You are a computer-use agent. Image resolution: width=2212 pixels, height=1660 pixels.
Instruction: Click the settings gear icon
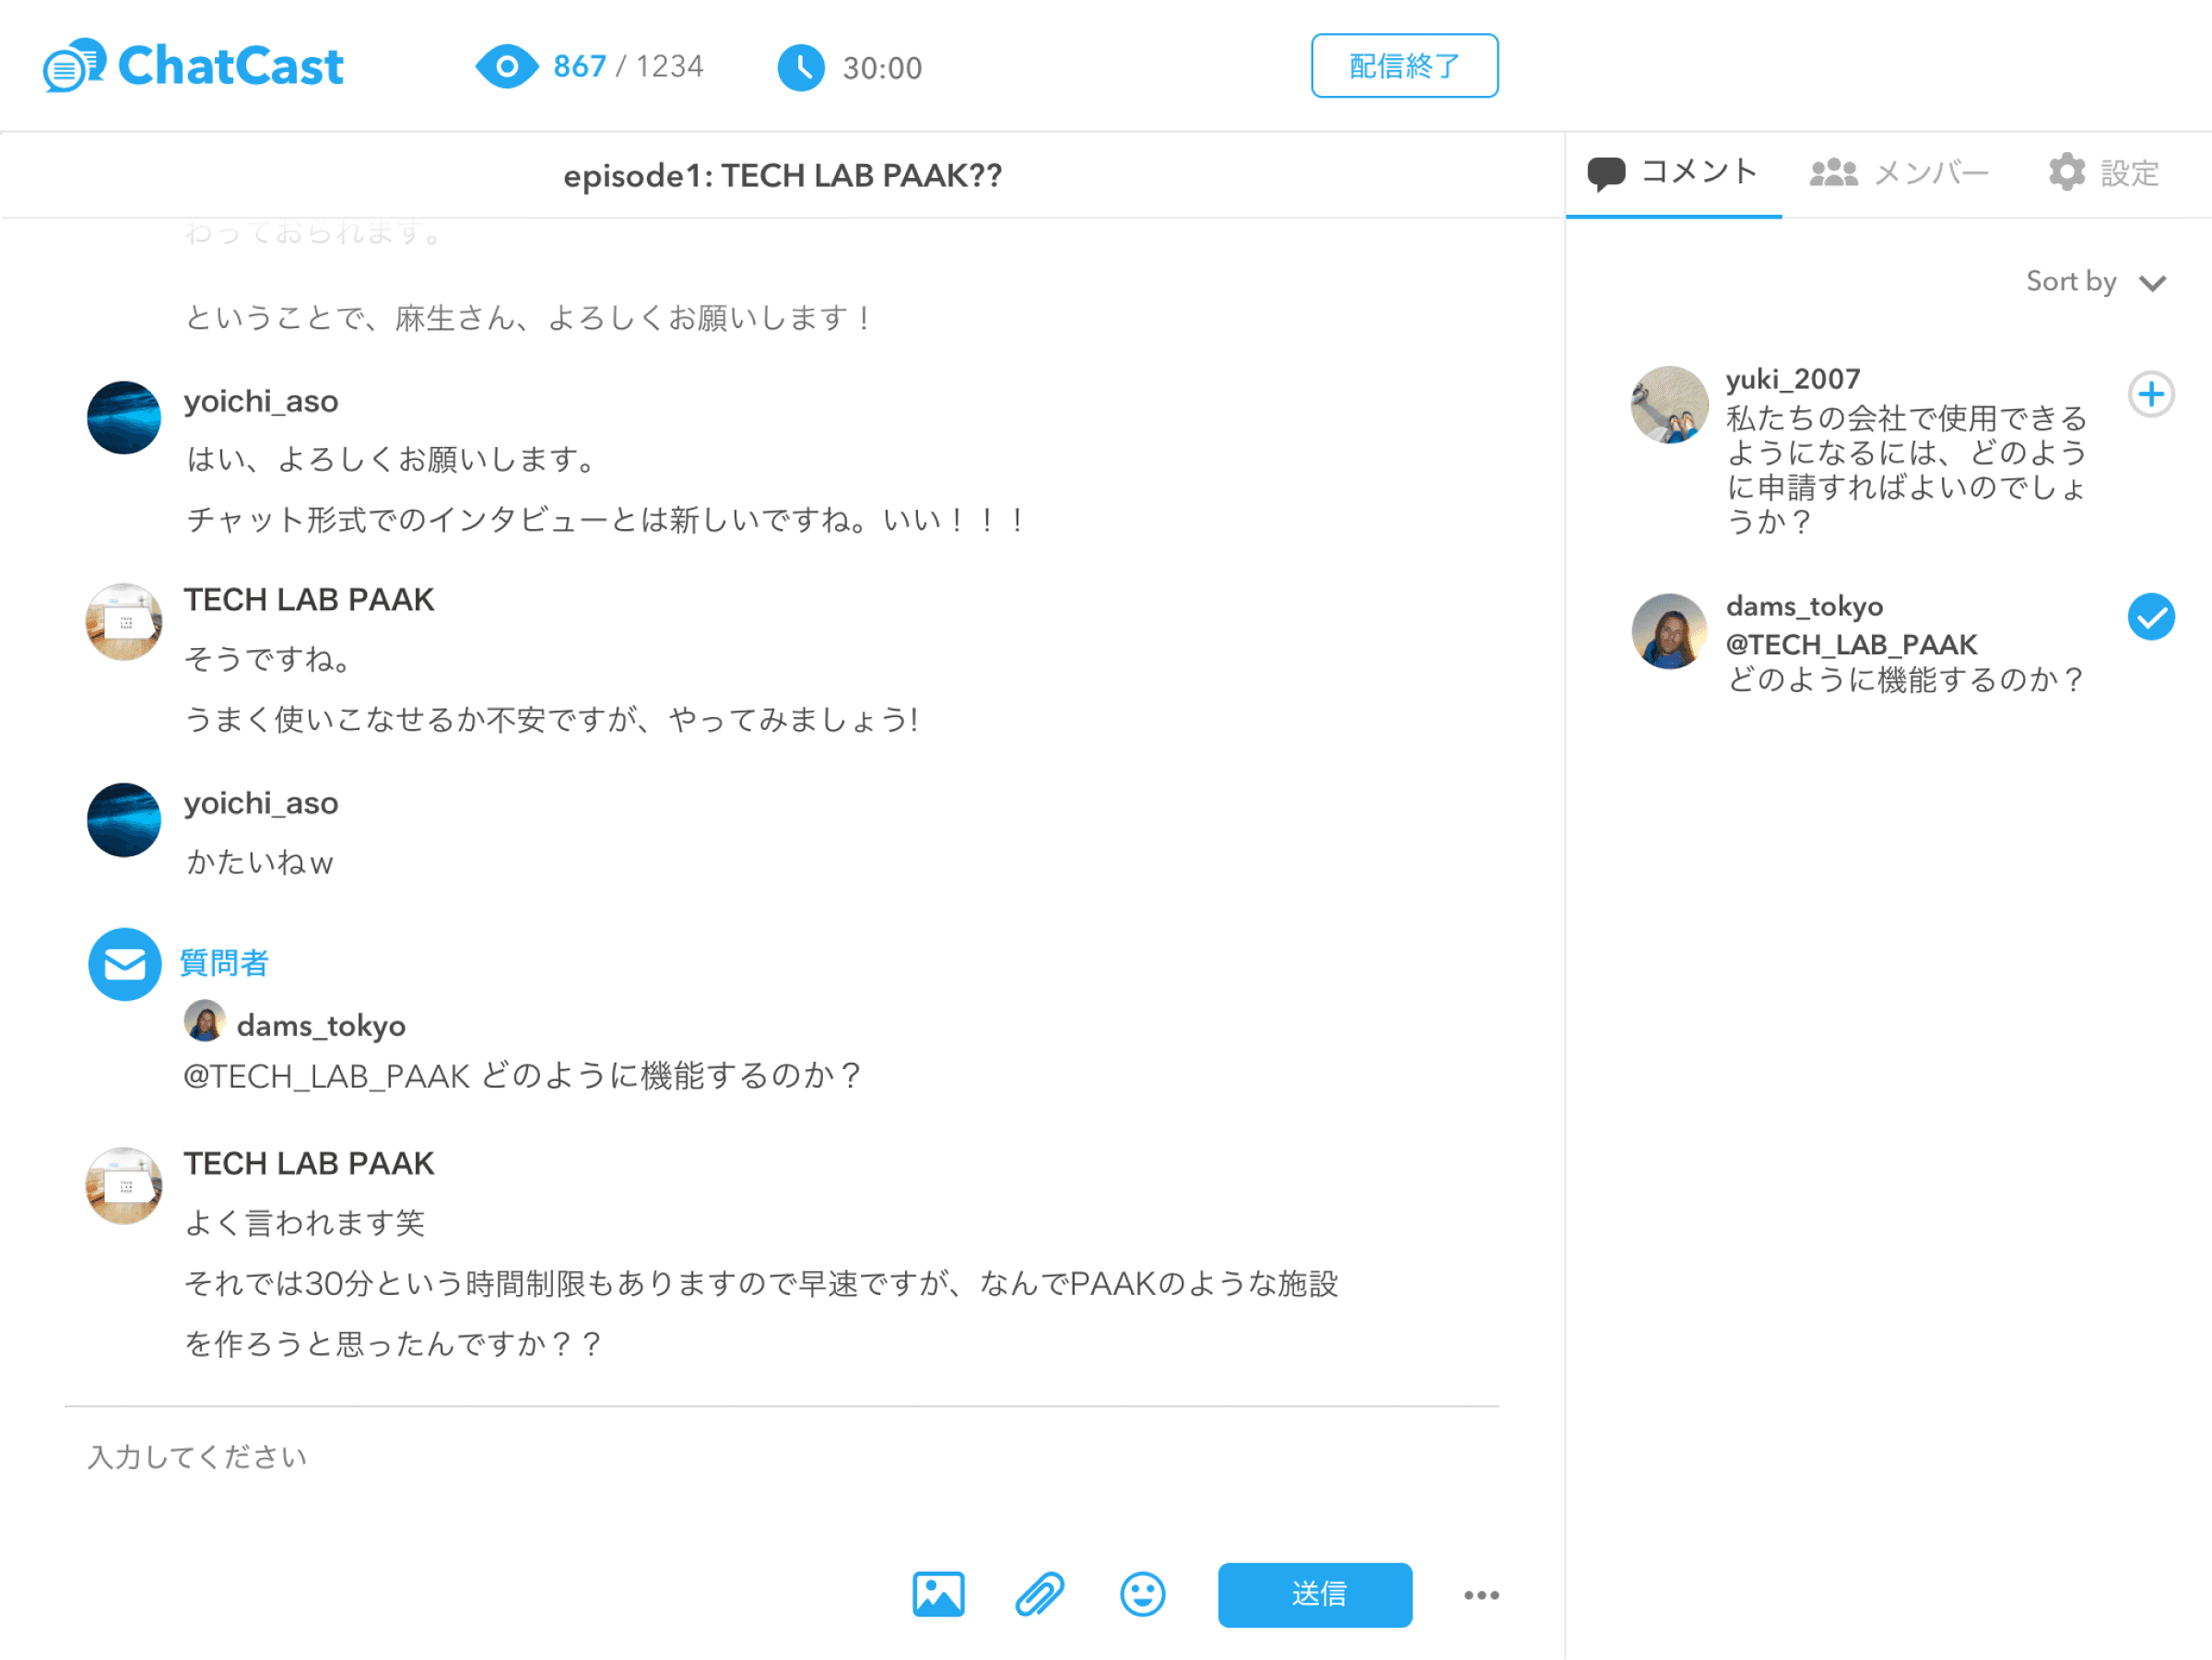[2066, 172]
